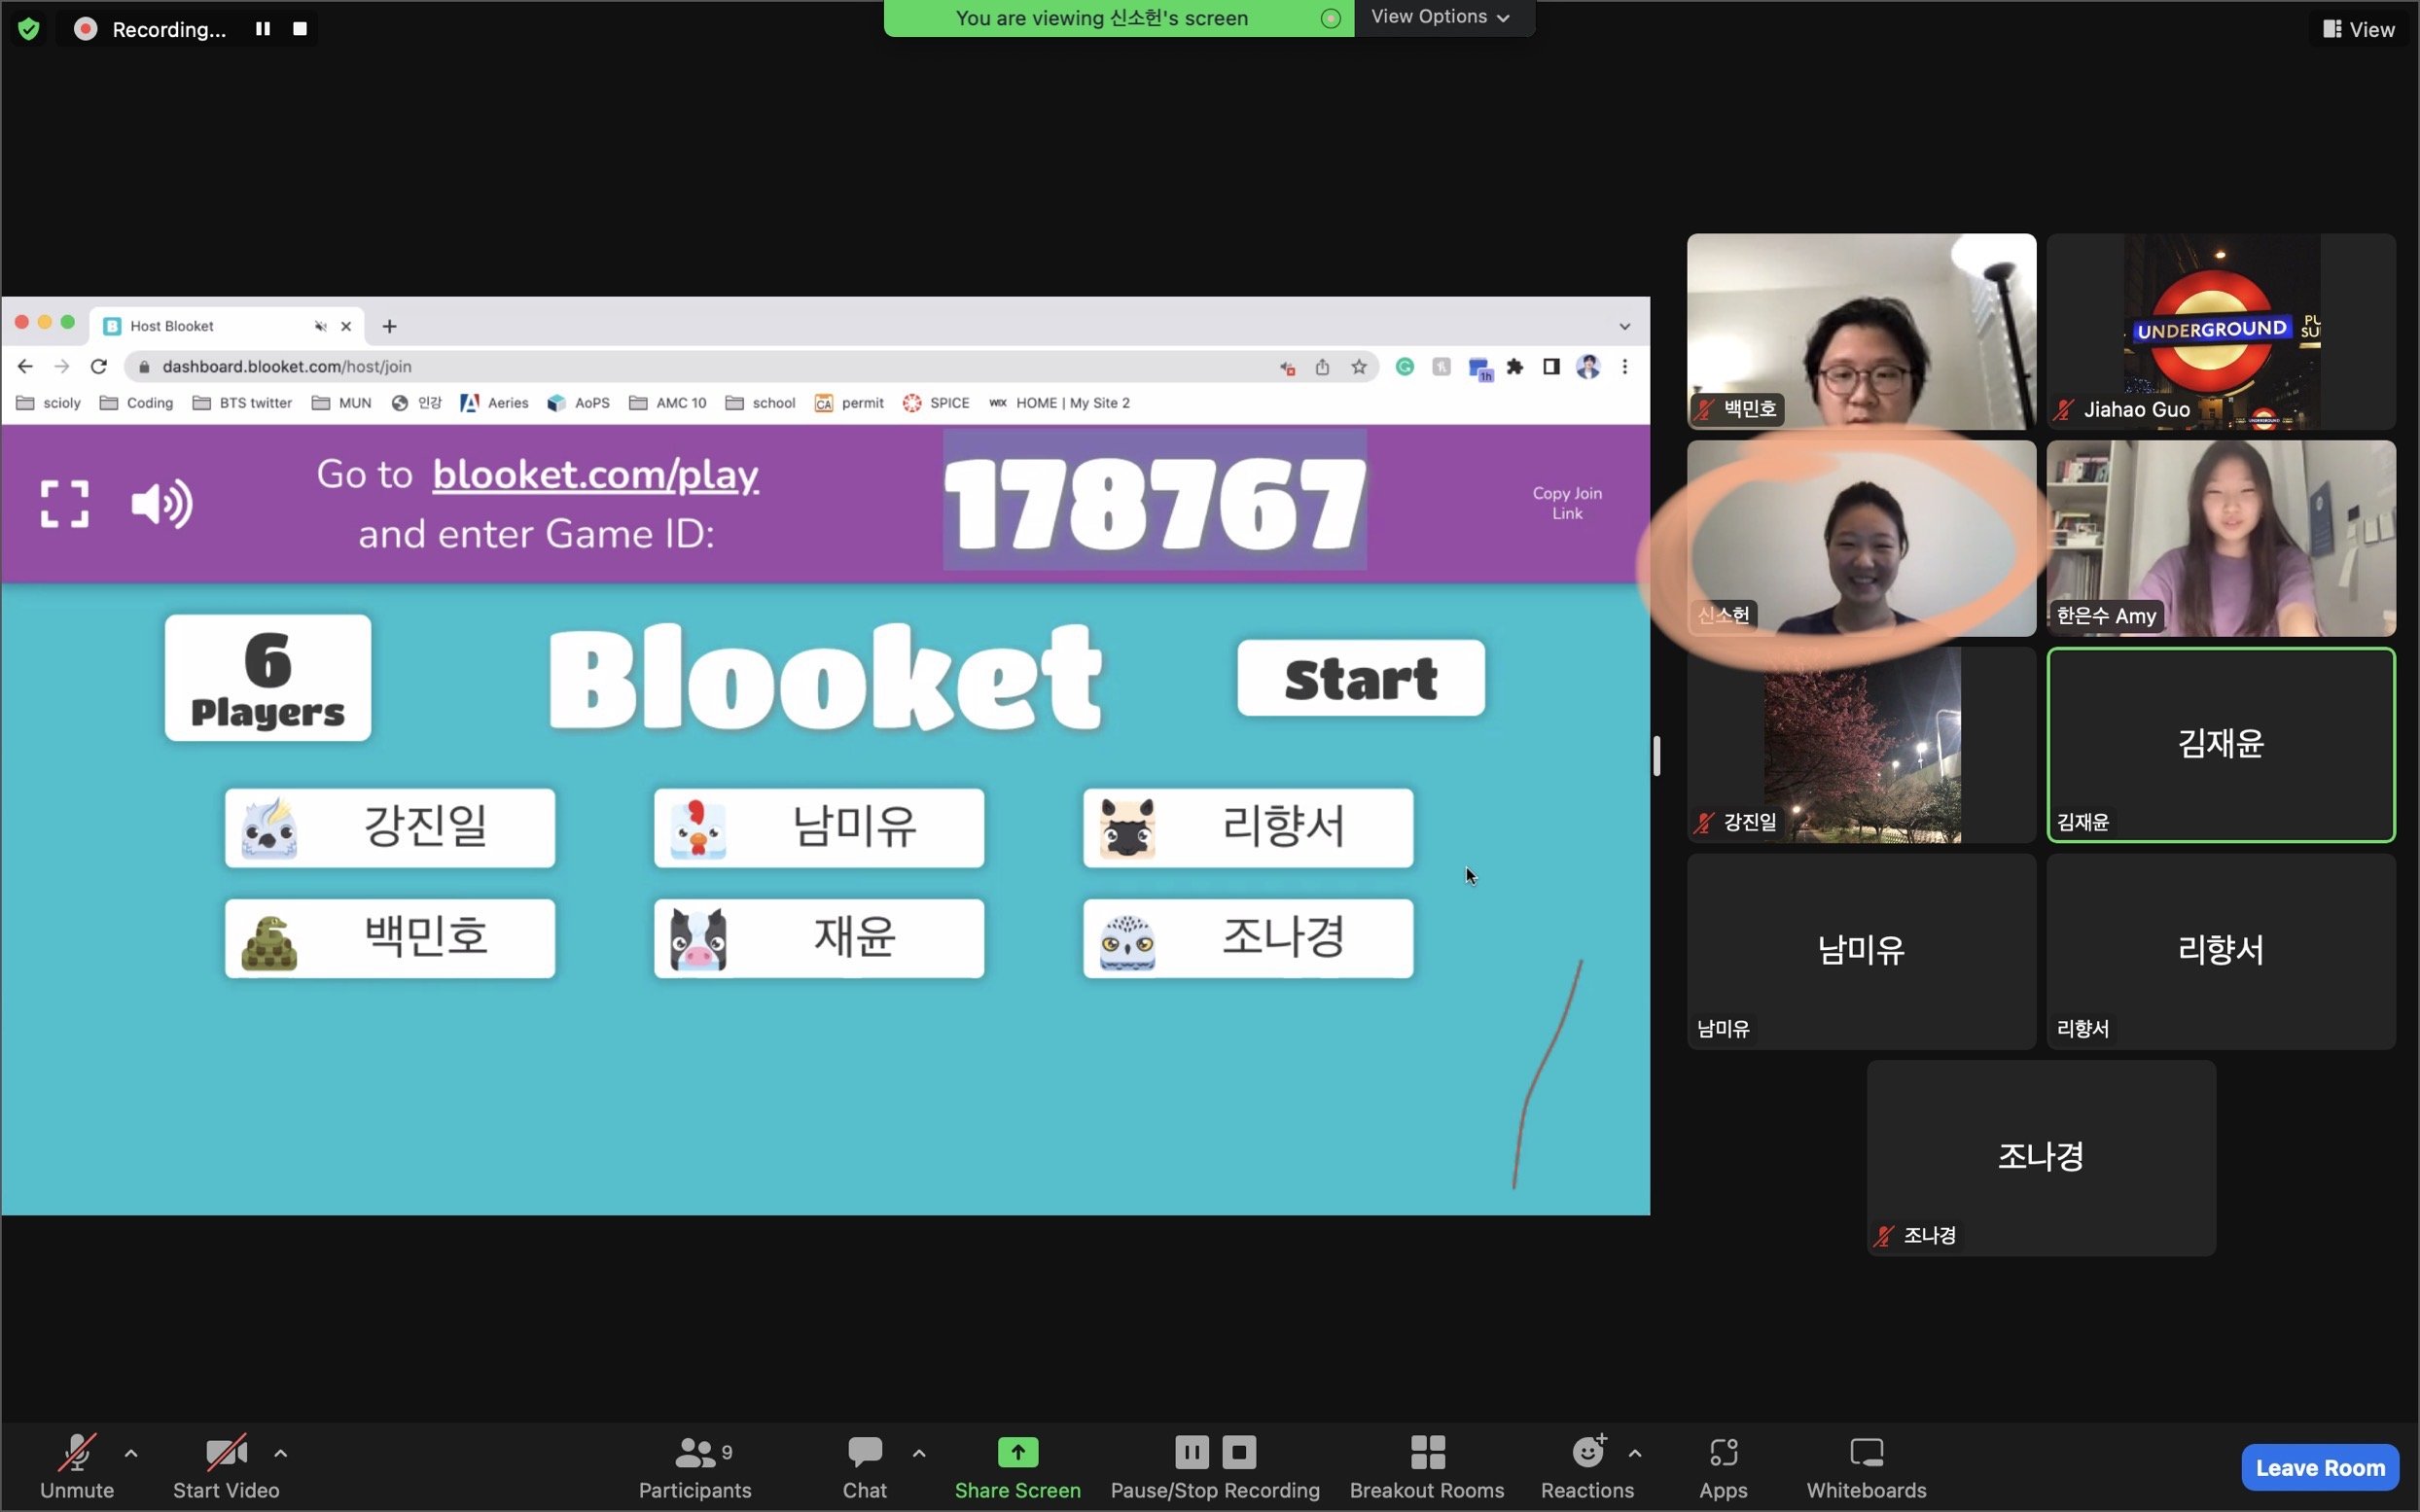2420x1512 pixels.
Task: Reload the Blooket page
Action: click(x=98, y=367)
